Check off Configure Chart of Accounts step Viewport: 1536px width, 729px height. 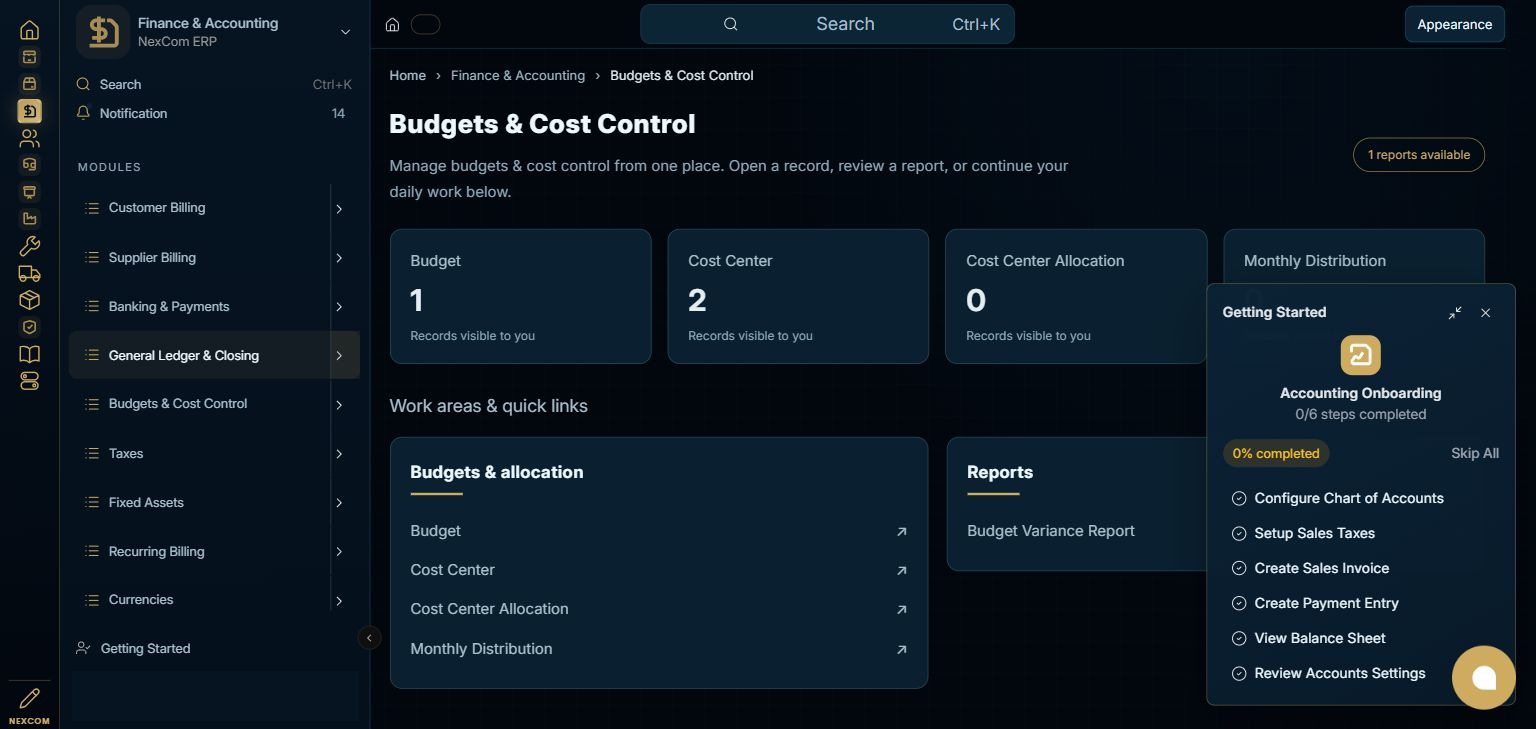[1239, 498]
